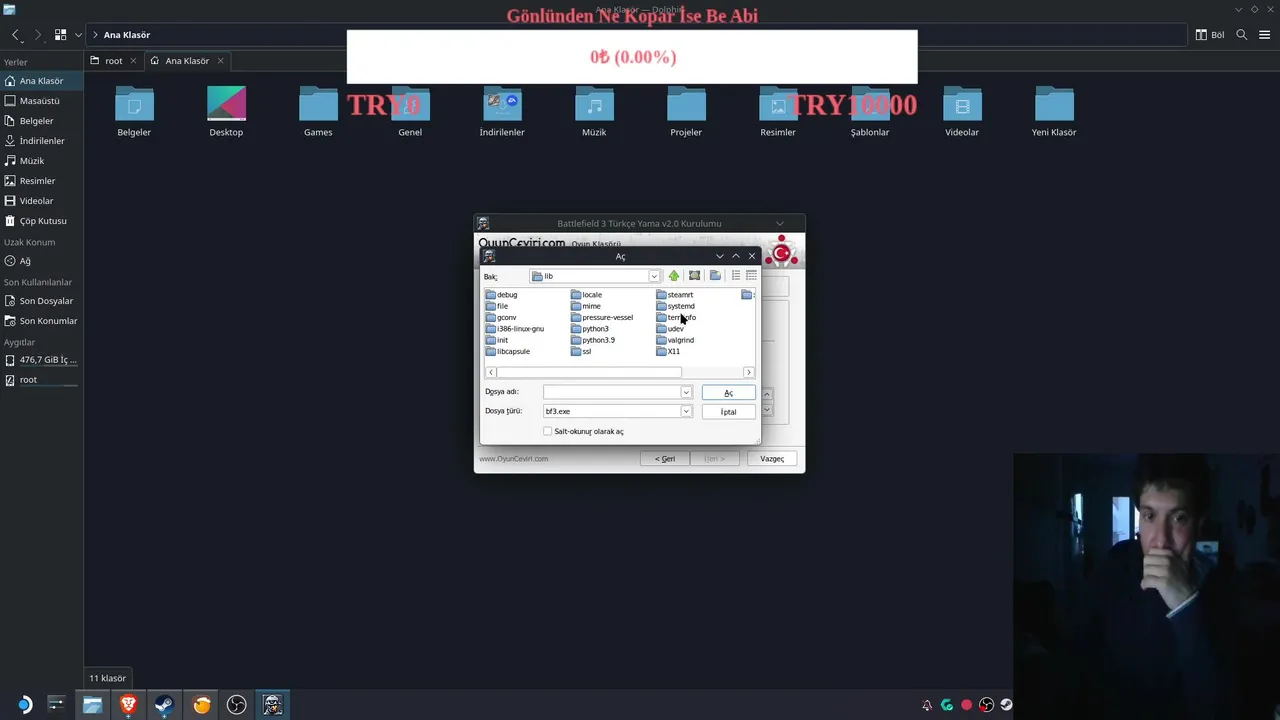Image resolution: width=1280 pixels, height=720 pixels.
Task: Open Masaüstü in Places sidebar
Action: tap(41, 101)
